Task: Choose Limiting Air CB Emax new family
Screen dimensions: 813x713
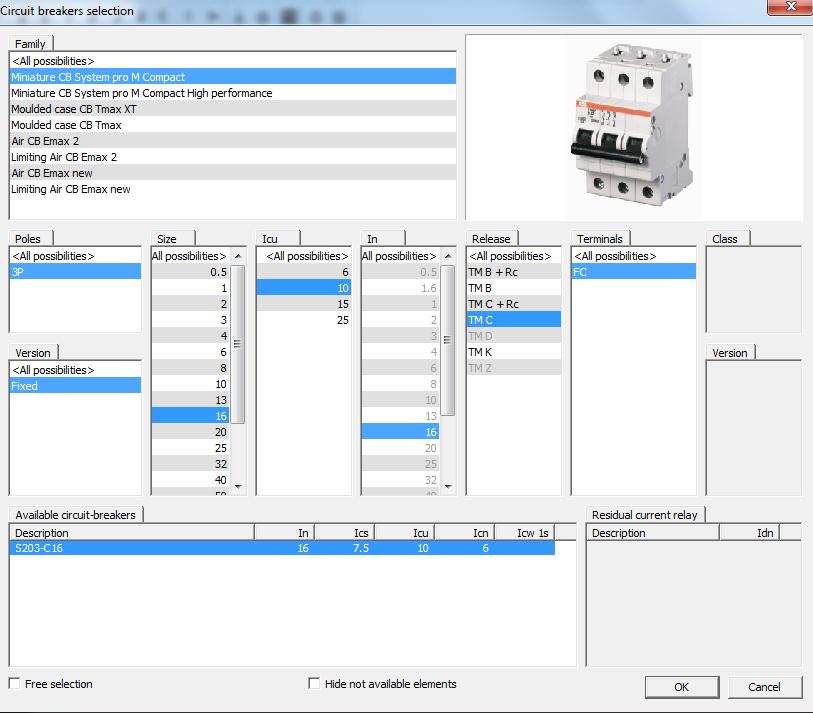Action: pos(232,189)
